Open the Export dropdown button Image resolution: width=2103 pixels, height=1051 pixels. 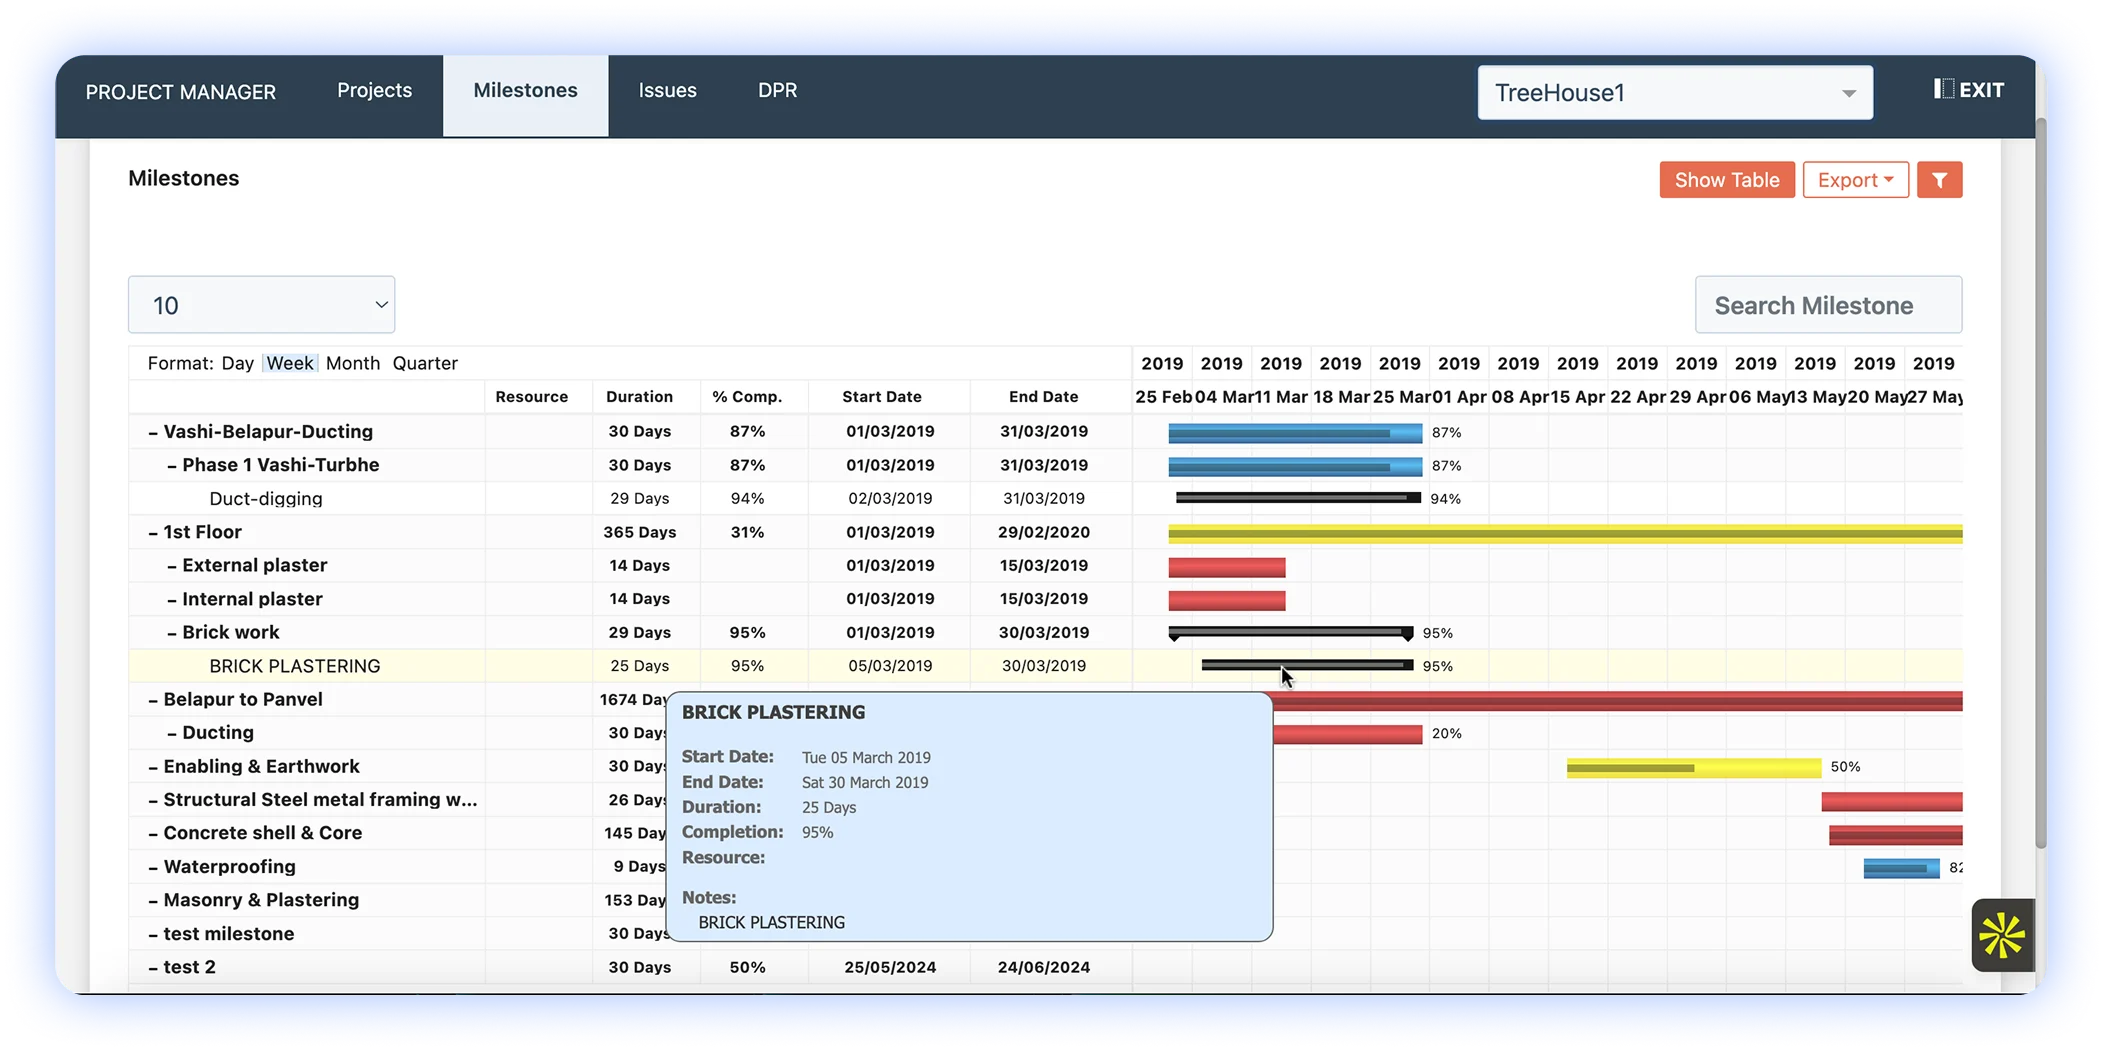(1855, 180)
